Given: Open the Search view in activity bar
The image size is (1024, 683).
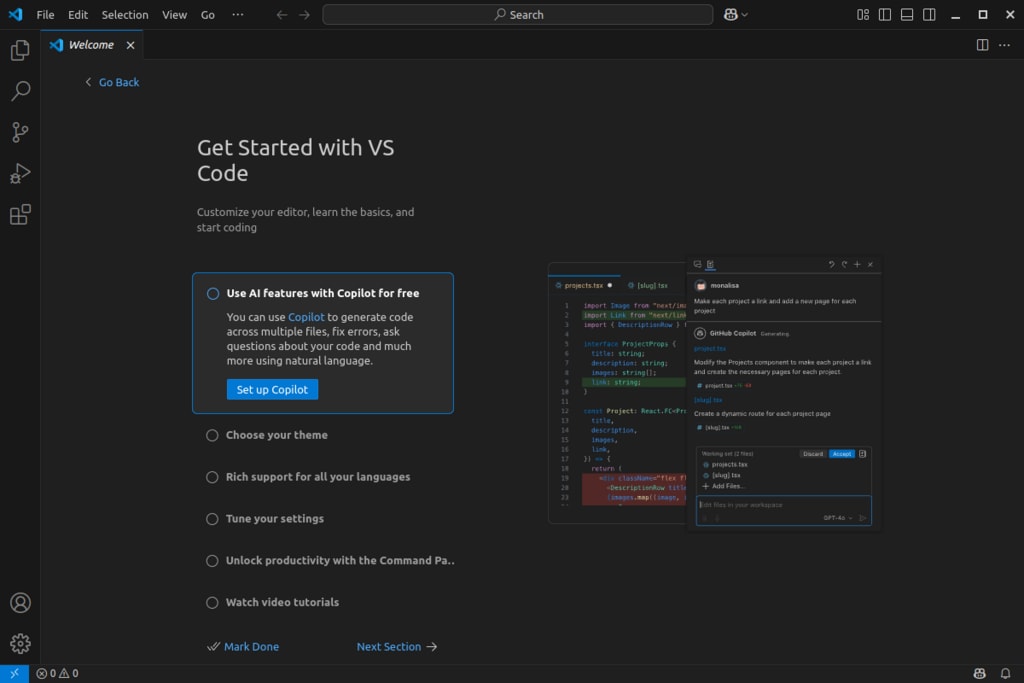Looking at the screenshot, I should coord(20,91).
